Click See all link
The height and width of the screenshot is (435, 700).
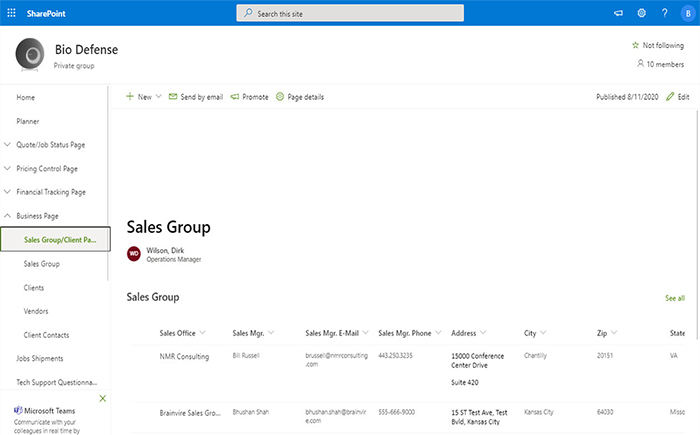point(675,298)
